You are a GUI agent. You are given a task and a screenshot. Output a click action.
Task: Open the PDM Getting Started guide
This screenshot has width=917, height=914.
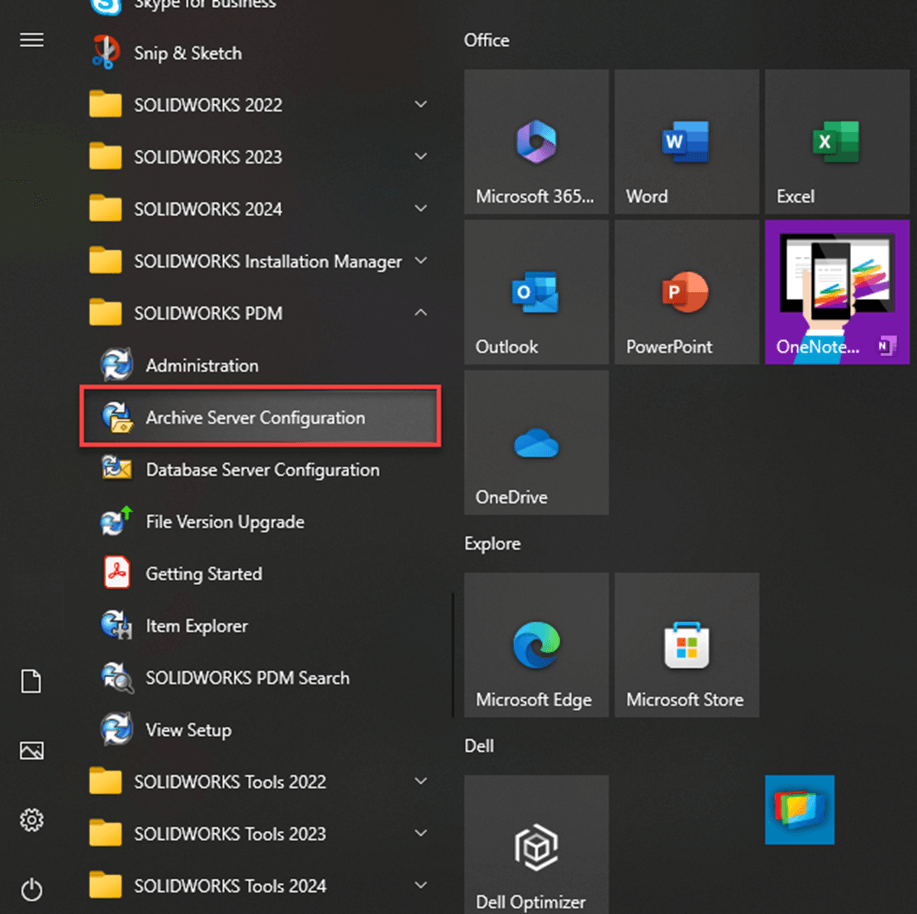pos(204,574)
